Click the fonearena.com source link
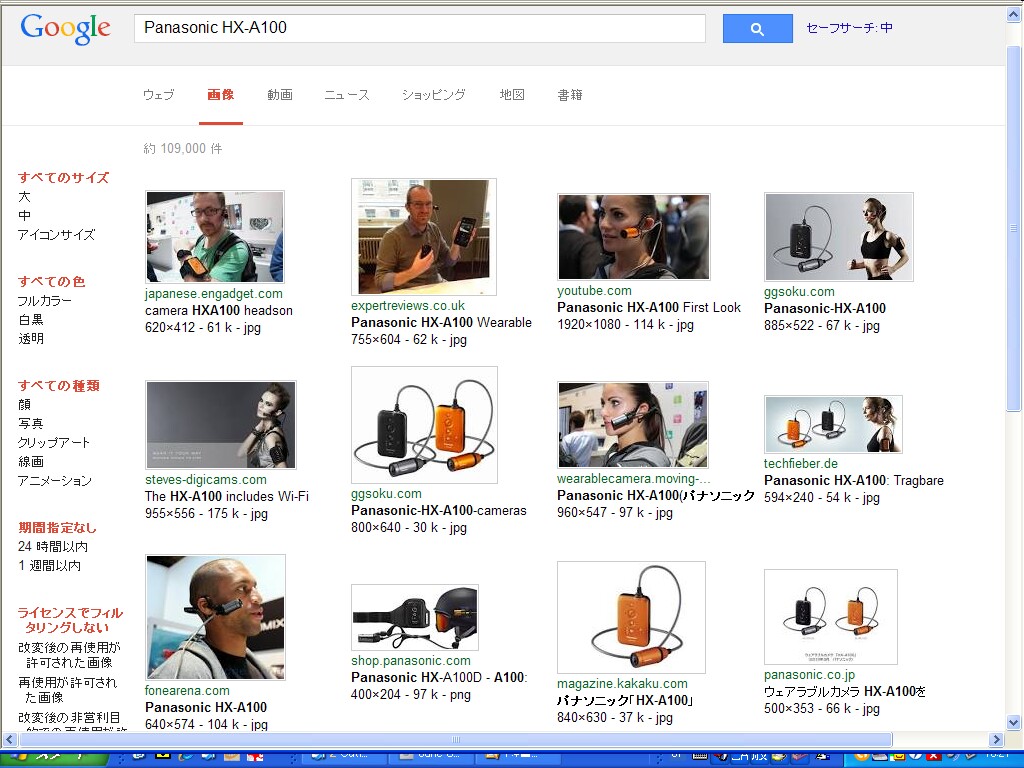This screenshot has height=768, width=1024. (x=187, y=690)
